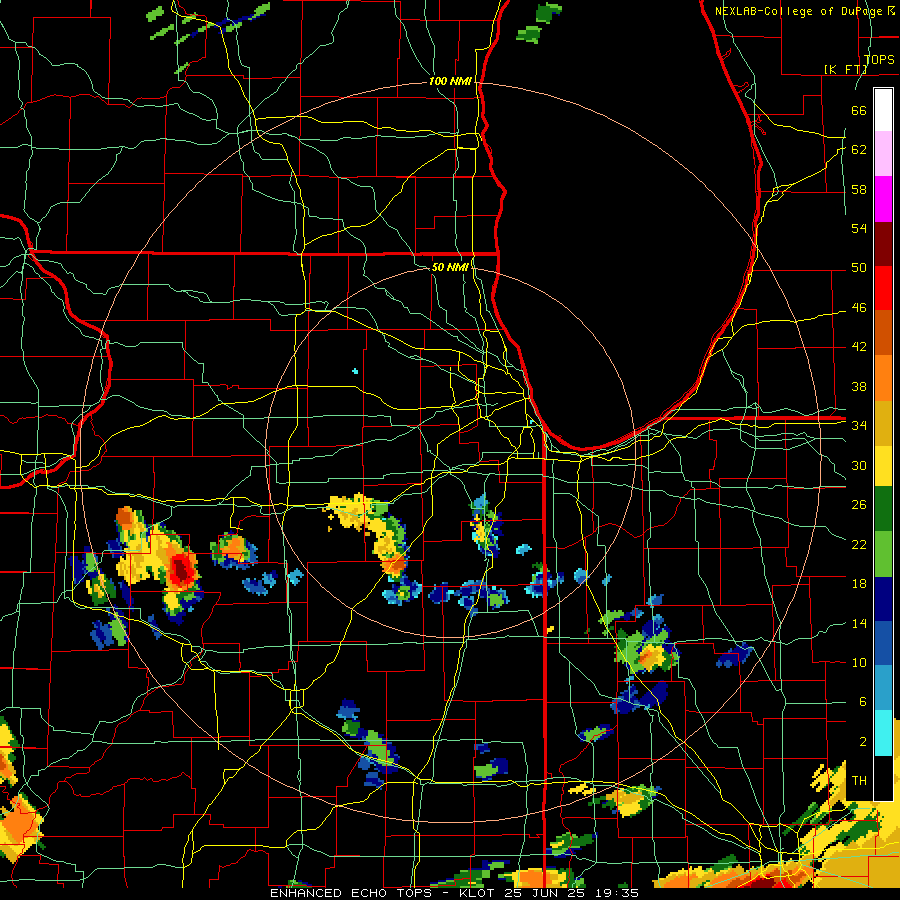
Task: Click the 38 legend value
Action: 859,387
